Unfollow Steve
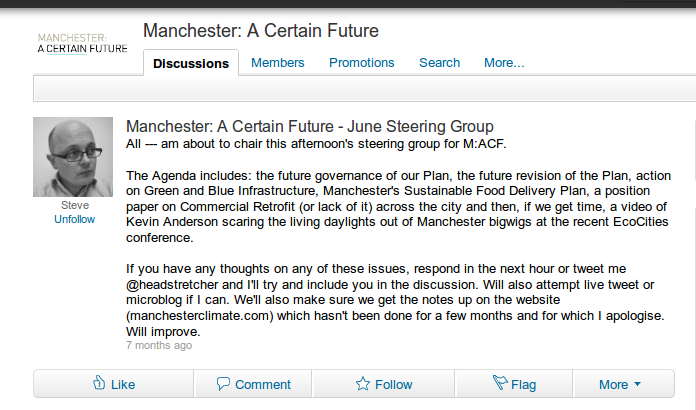Screen dimensions: 696x410 [74, 219]
